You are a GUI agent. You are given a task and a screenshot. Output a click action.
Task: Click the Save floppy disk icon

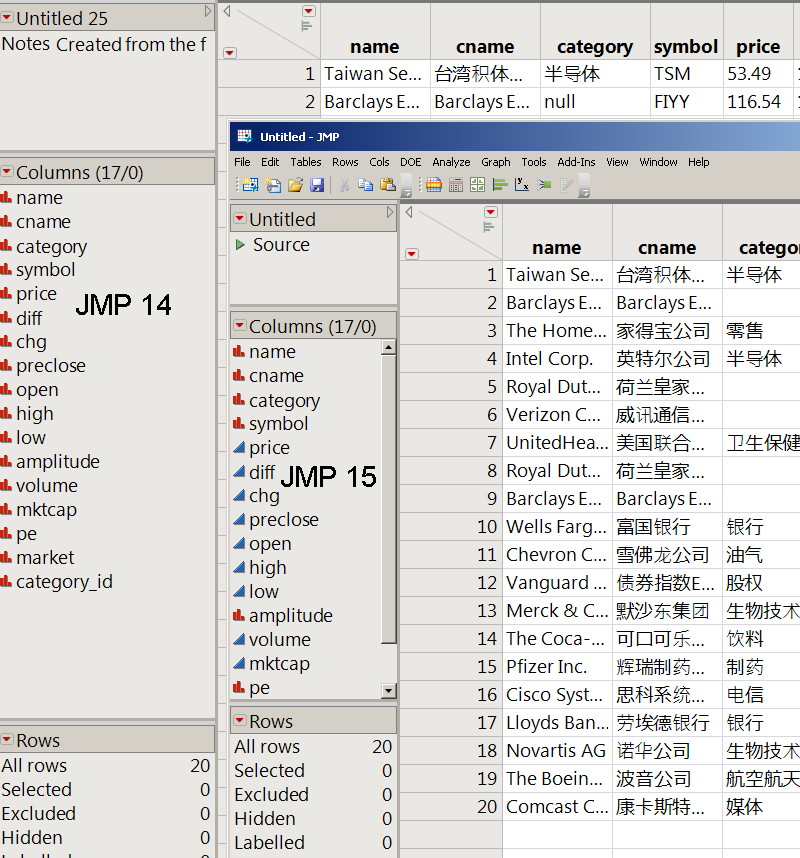[x=317, y=185]
